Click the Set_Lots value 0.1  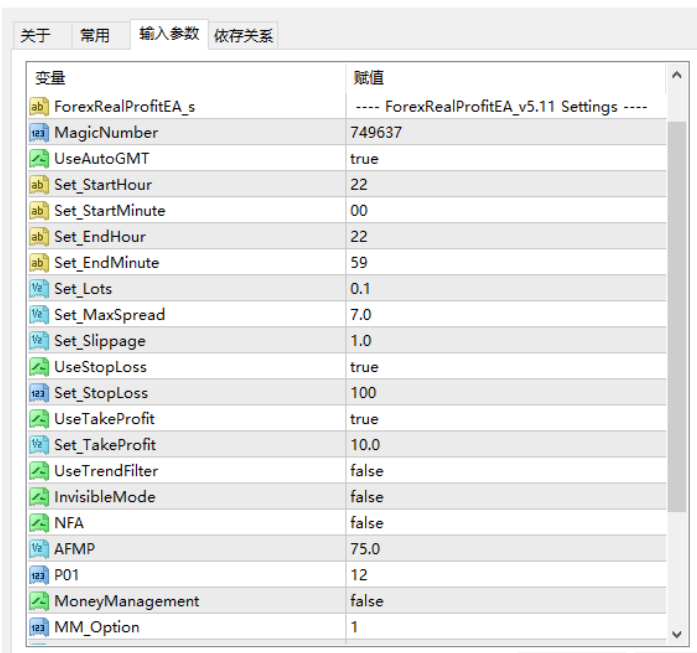pyautogui.click(x=360, y=288)
